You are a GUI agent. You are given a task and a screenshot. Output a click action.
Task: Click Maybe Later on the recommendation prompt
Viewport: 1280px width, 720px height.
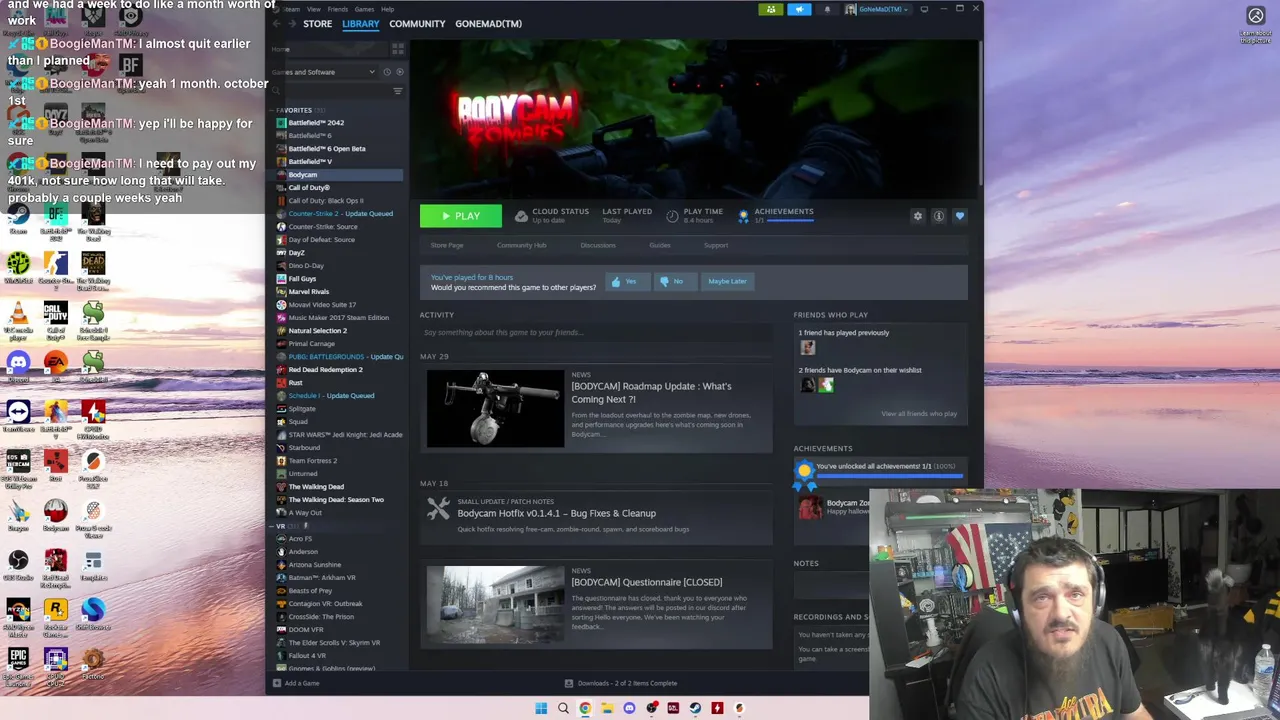point(727,282)
